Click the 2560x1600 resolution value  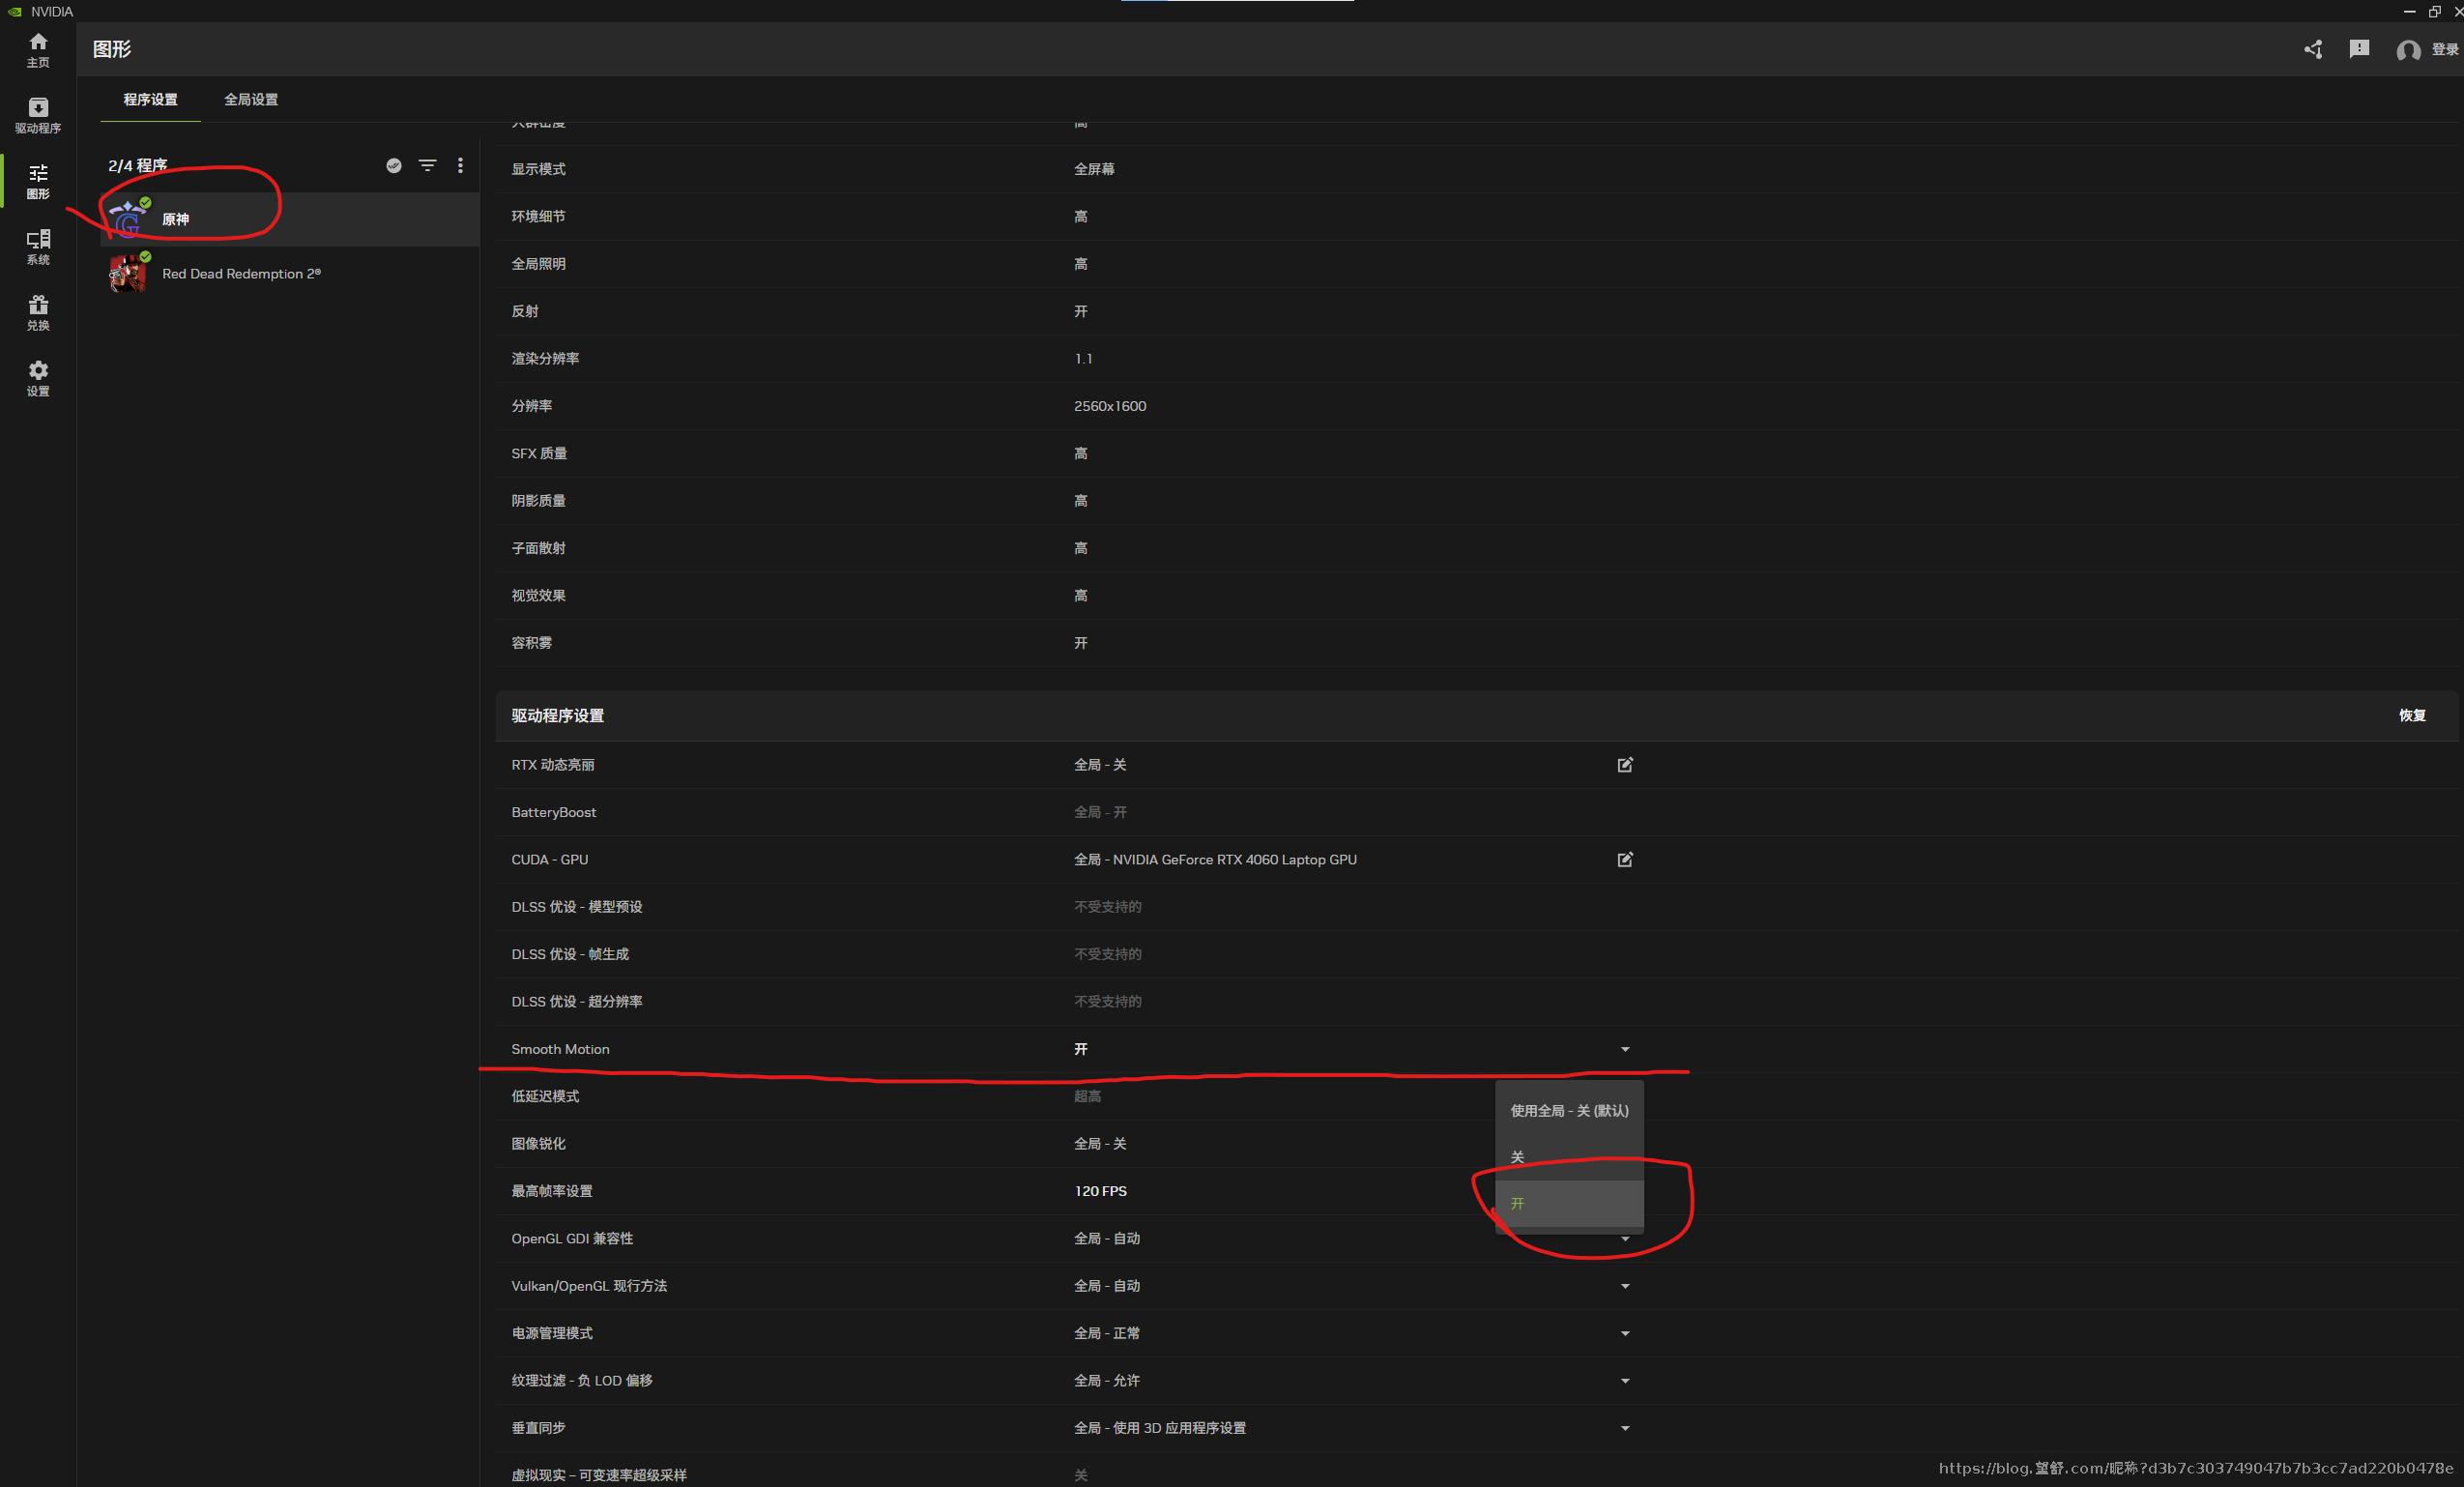point(1110,406)
